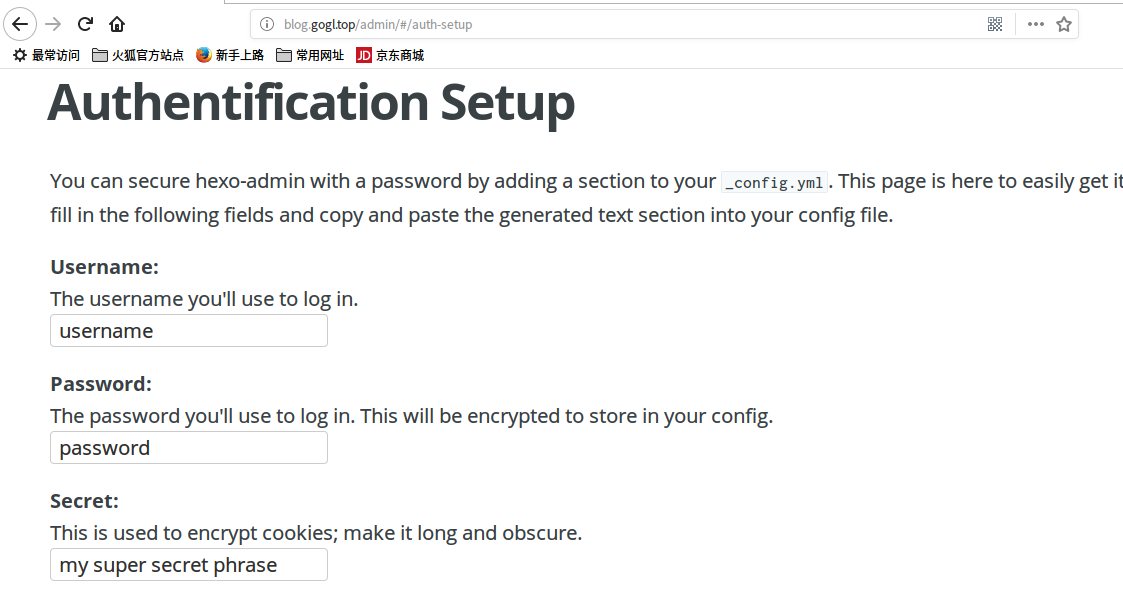Click the browser back arrow button
This screenshot has height=612, width=1123.
[x=20, y=24]
